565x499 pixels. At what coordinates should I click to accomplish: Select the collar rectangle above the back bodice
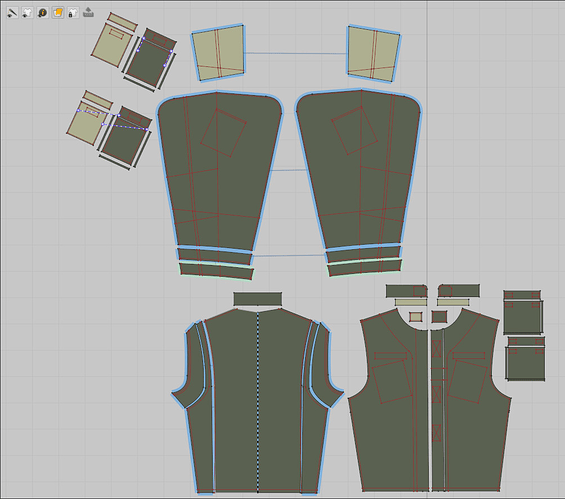pyautogui.click(x=258, y=299)
